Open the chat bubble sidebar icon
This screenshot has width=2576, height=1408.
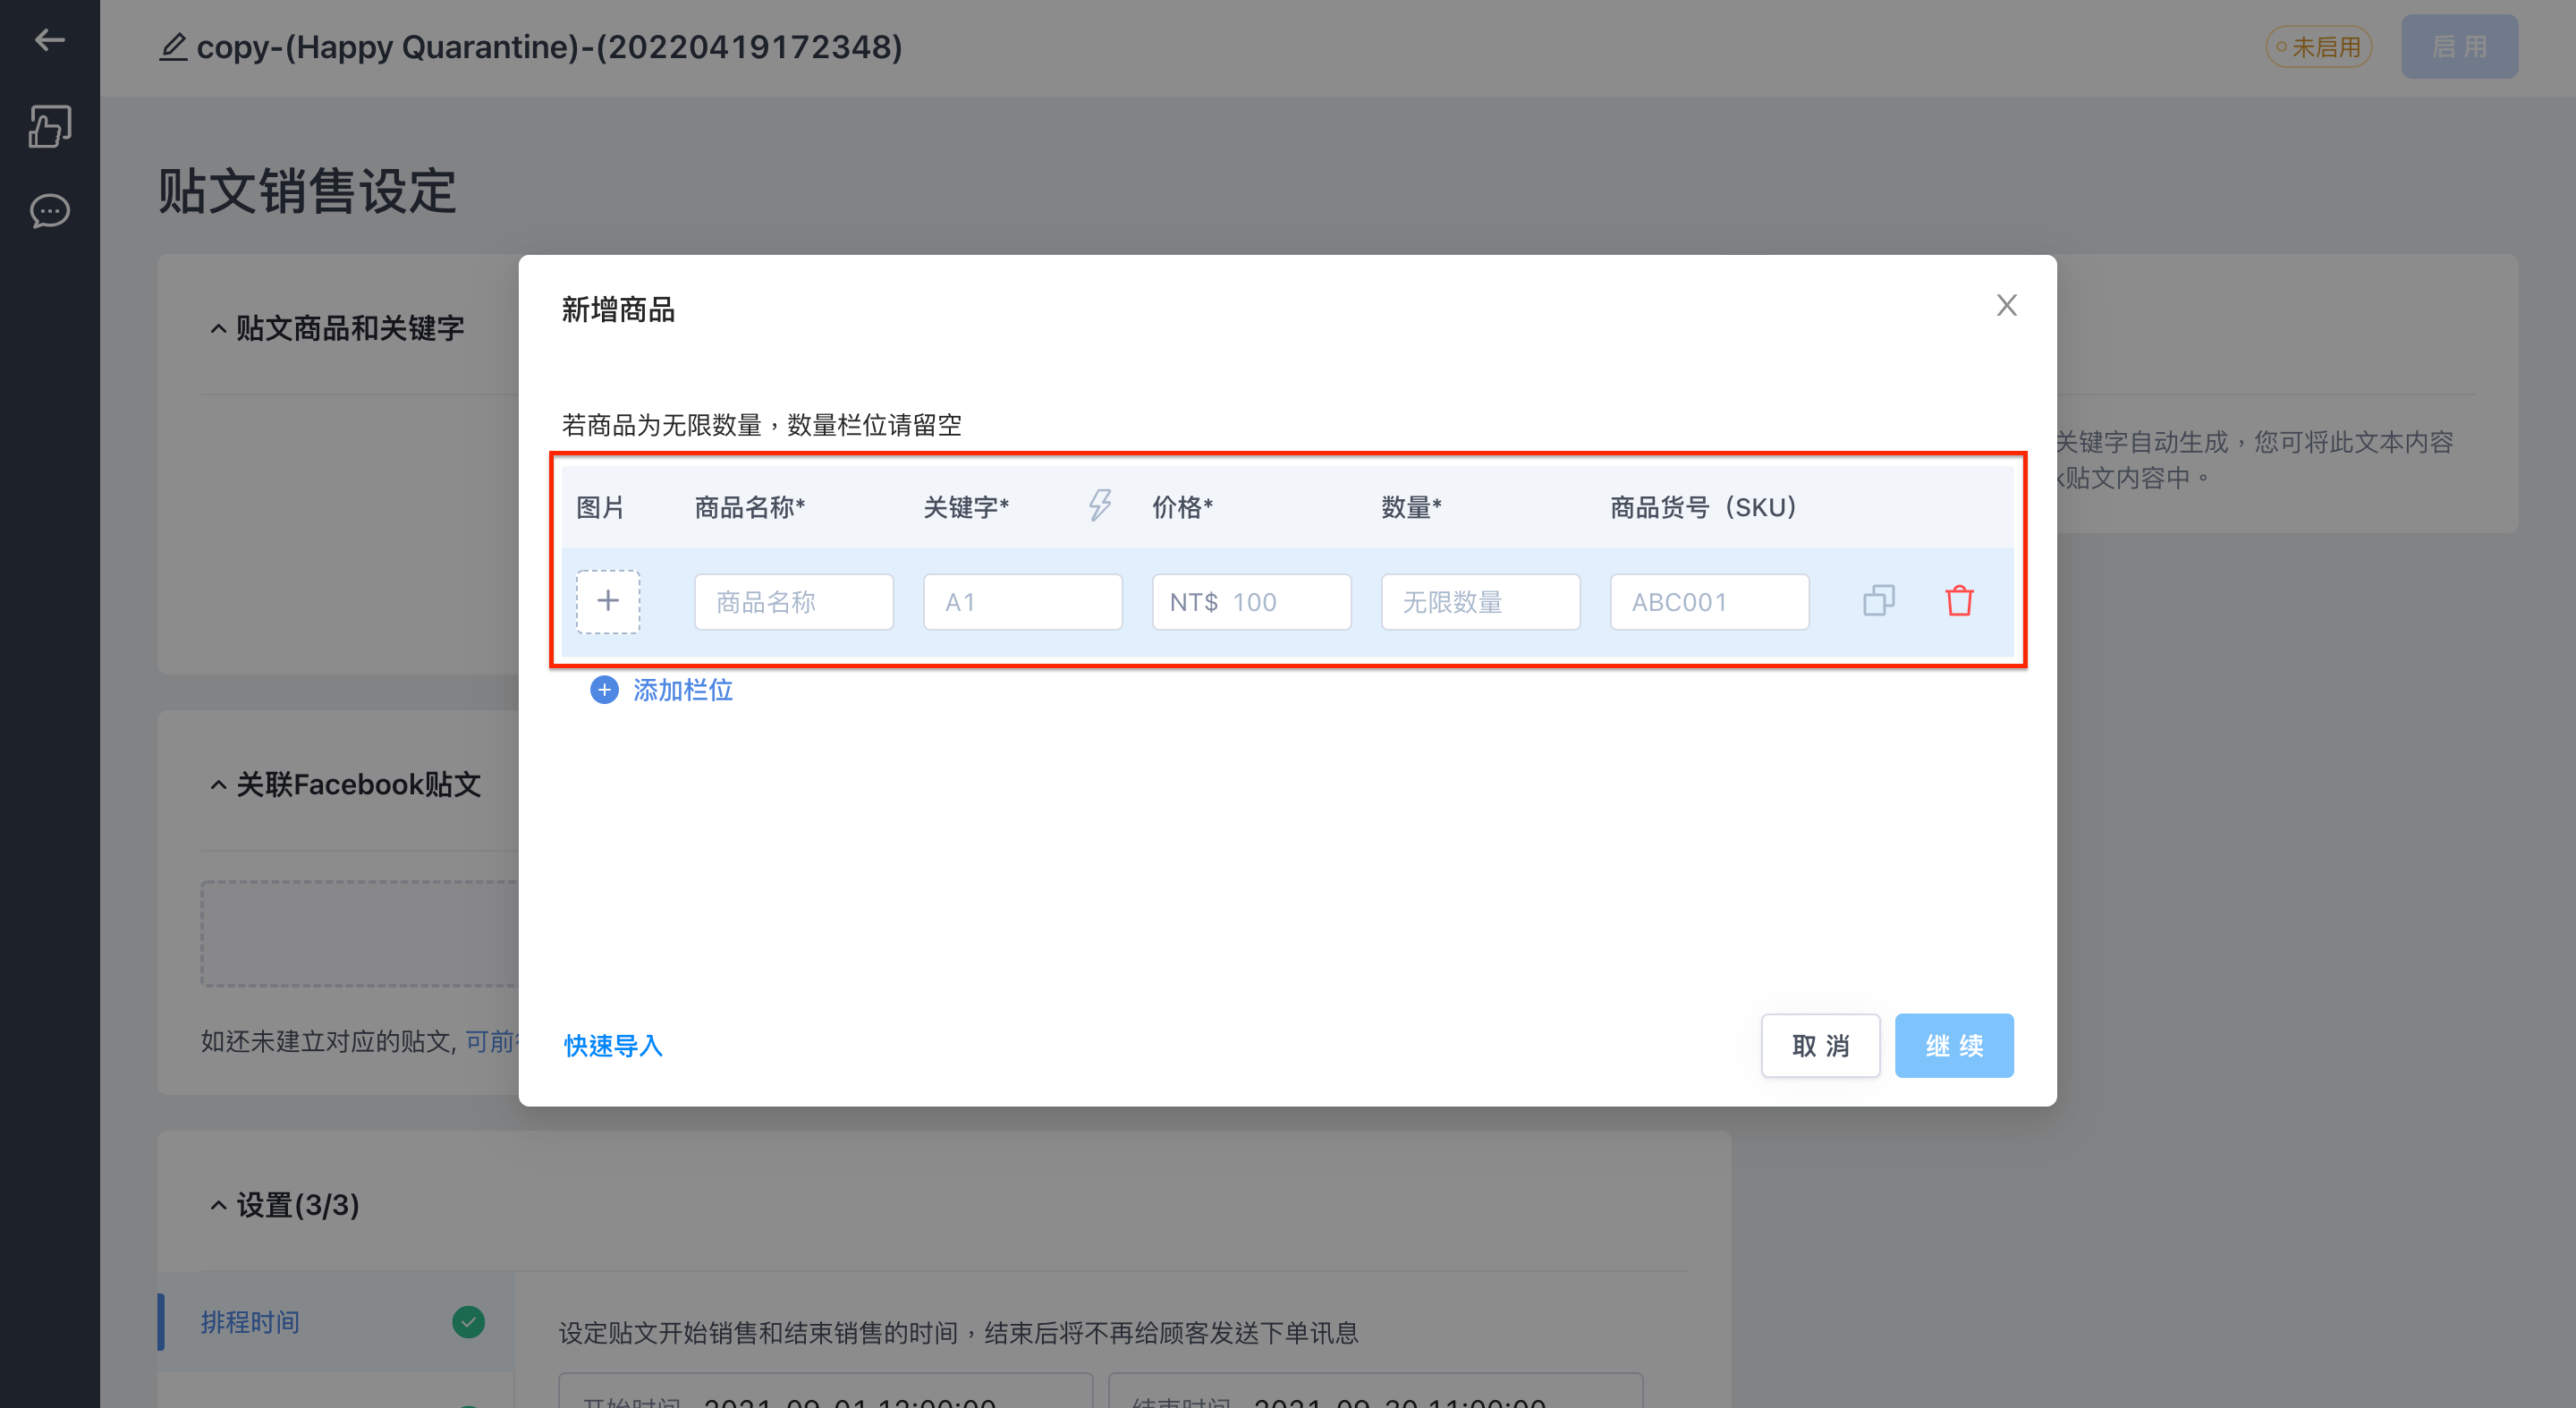[x=49, y=211]
